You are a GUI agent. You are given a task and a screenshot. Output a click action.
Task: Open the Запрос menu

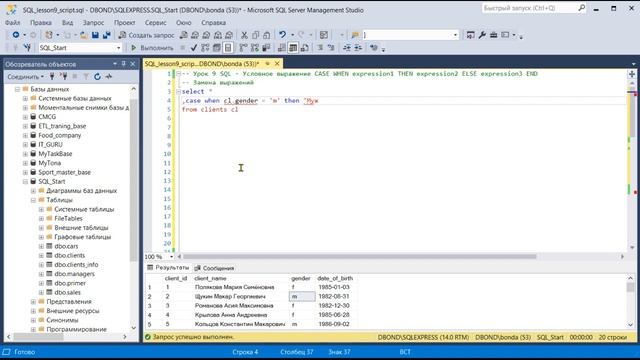pos(93,22)
